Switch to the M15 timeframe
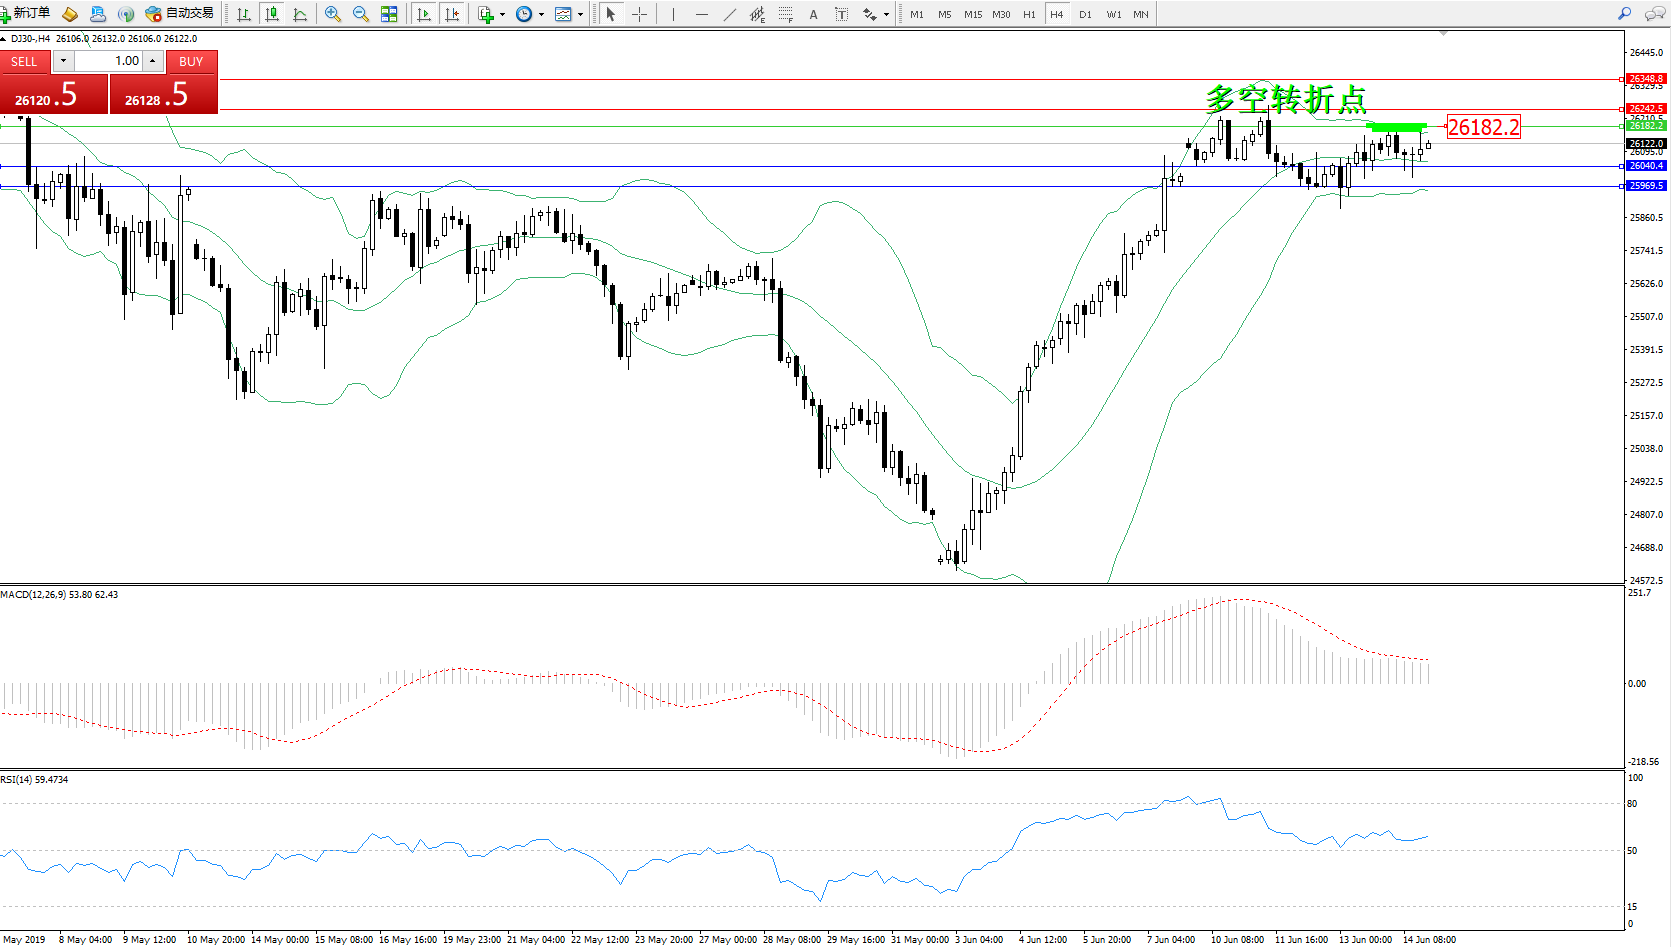Image resolution: width=1671 pixels, height=947 pixels. pos(972,14)
